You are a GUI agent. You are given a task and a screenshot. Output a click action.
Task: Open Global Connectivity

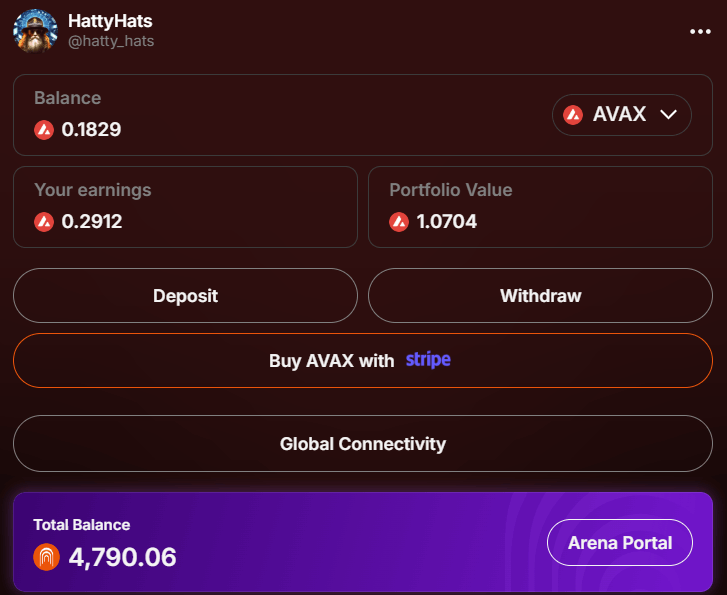pos(363,443)
